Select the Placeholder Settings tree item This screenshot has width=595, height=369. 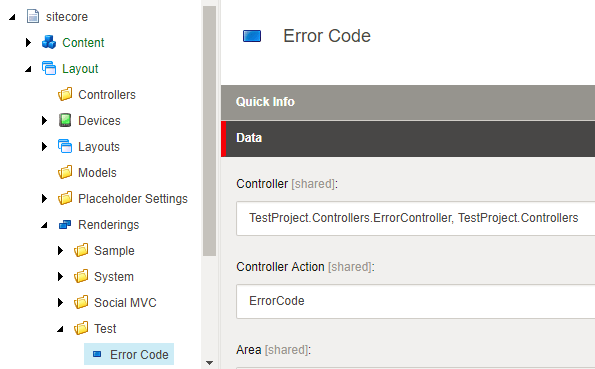133,199
